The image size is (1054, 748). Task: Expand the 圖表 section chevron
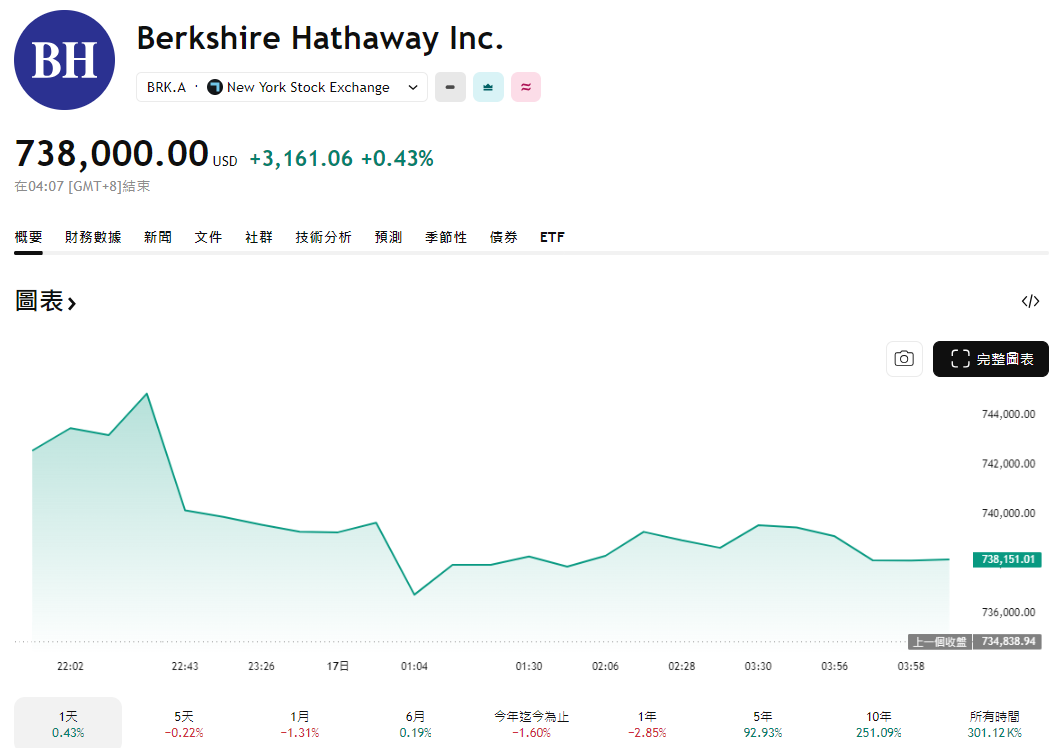[72, 303]
